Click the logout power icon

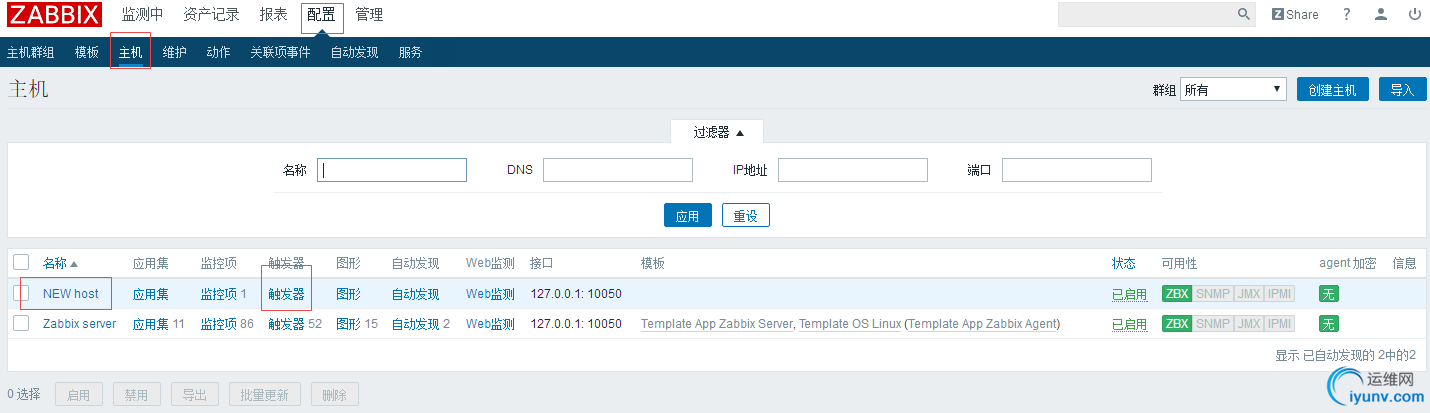pyautogui.click(x=1415, y=14)
